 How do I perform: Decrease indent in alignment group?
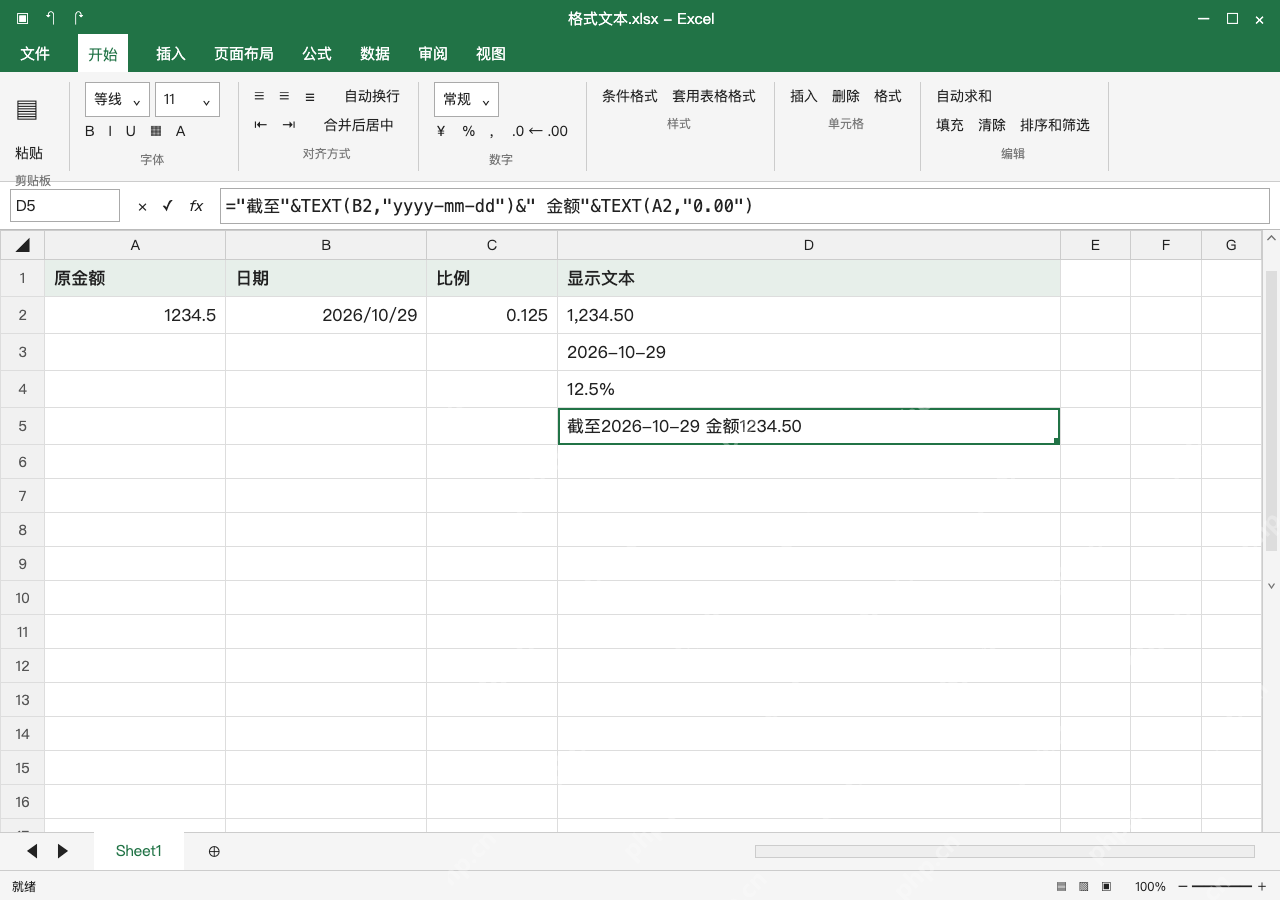click(x=261, y=125)
